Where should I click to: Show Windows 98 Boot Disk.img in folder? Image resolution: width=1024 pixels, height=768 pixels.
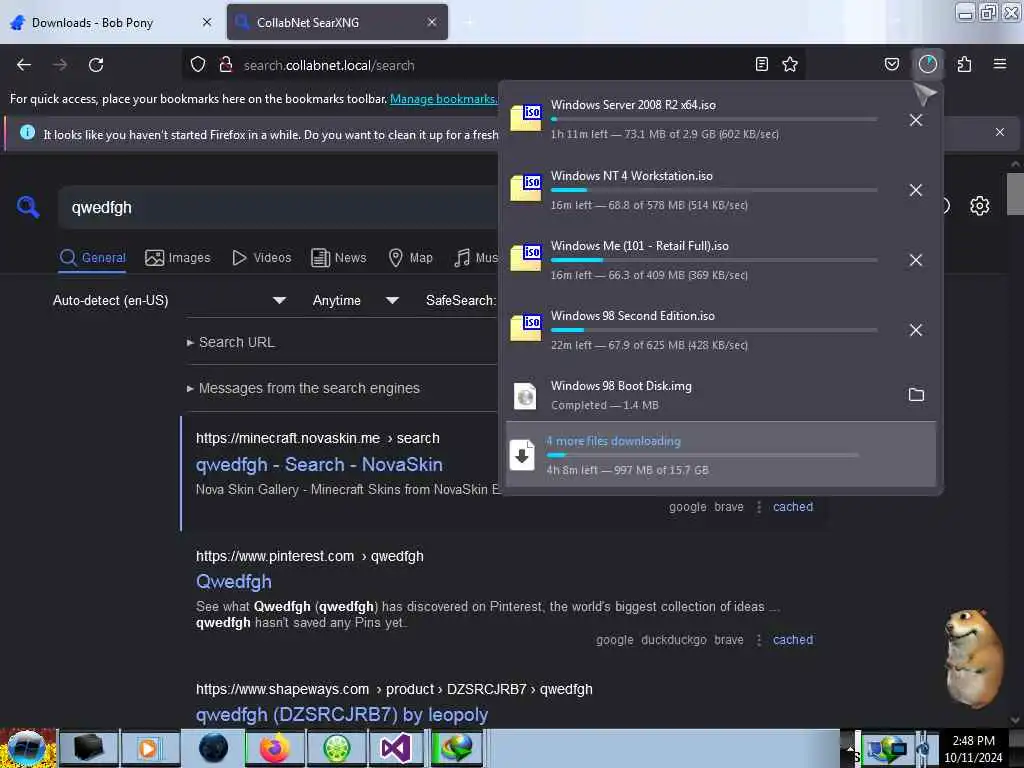pyautogui.click(x=916, y=394)
